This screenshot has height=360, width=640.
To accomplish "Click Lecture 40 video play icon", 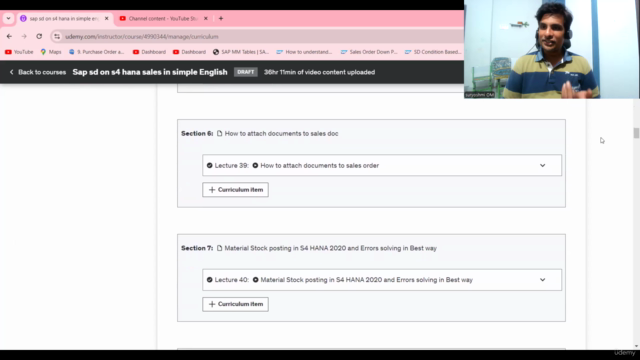I will coord(256,280).
